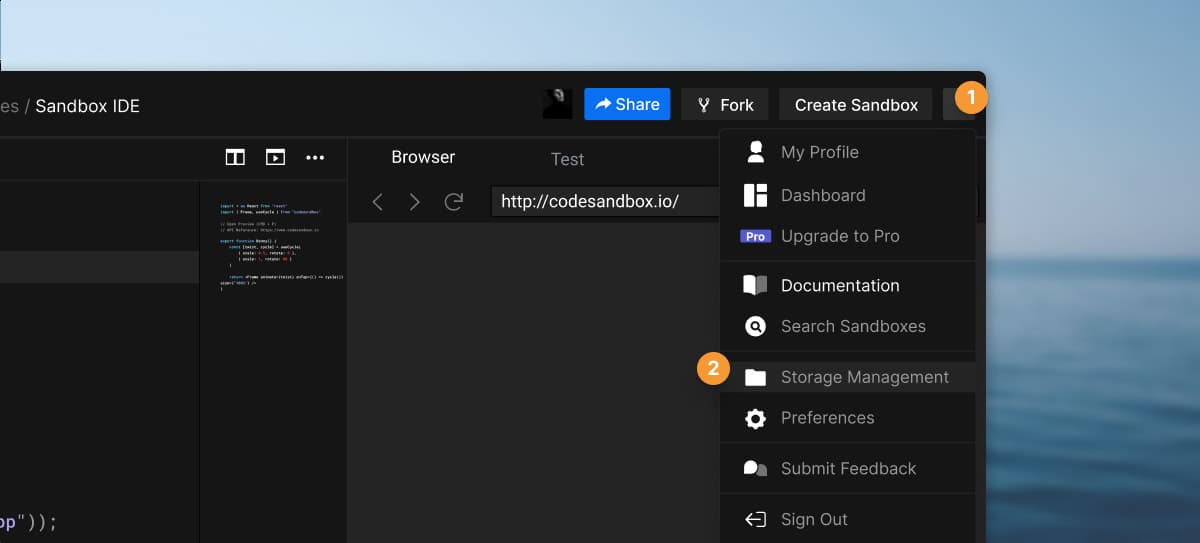
Task: Click the user avatar thumbnail
Action: pyautogui.click(x=557, y=104)
